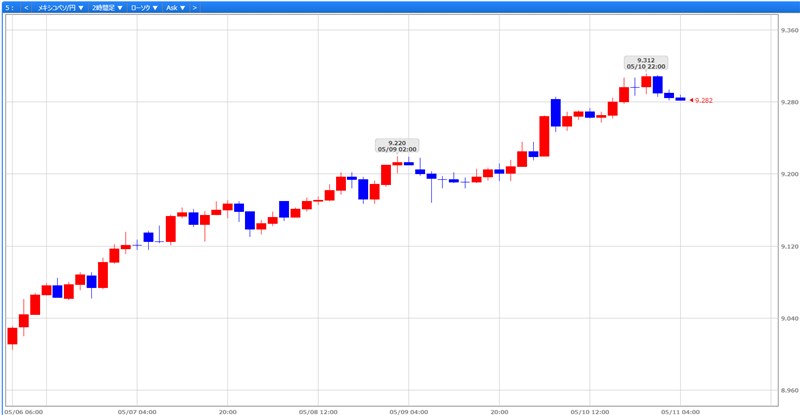The image size is (800, 415).
Task: Expand the 2時間足 timeframe dropdown
Action: pyautogui.click(x=107, y=7)
